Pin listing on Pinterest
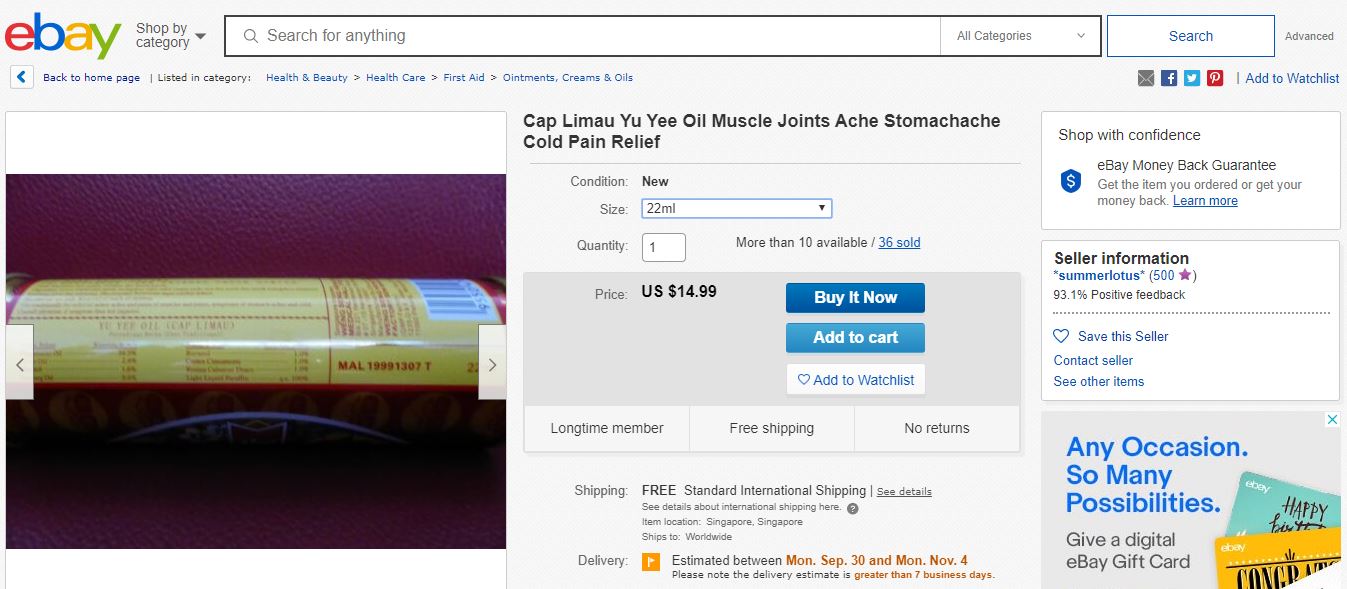Screen dimensions: 1347x589 point(1215,78)
